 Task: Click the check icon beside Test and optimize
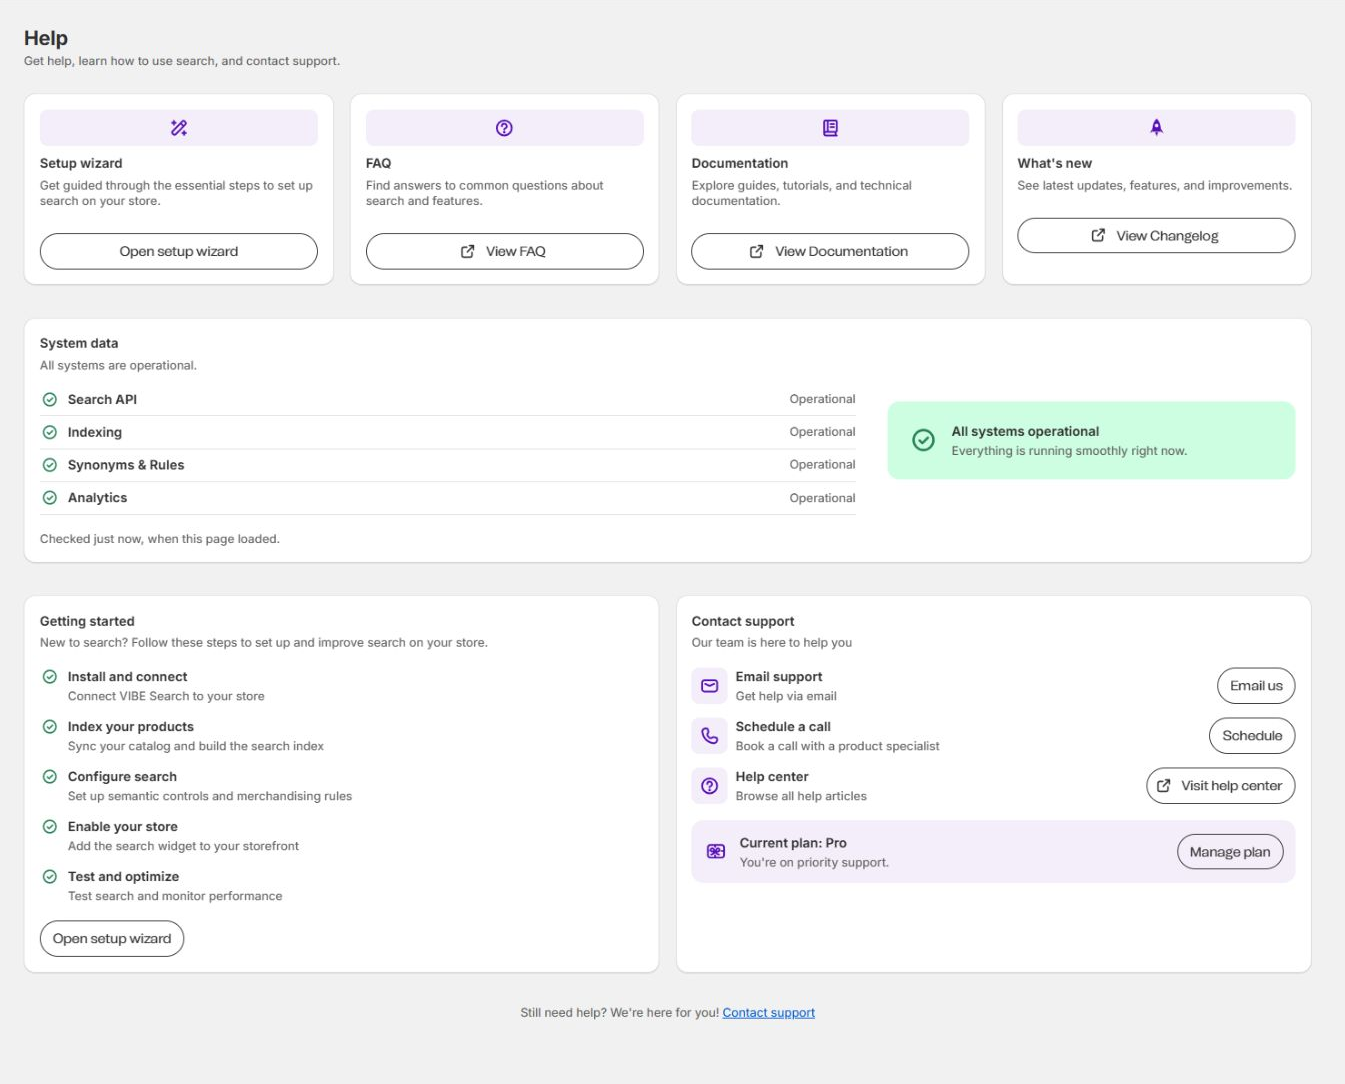(x=50, y=877)
